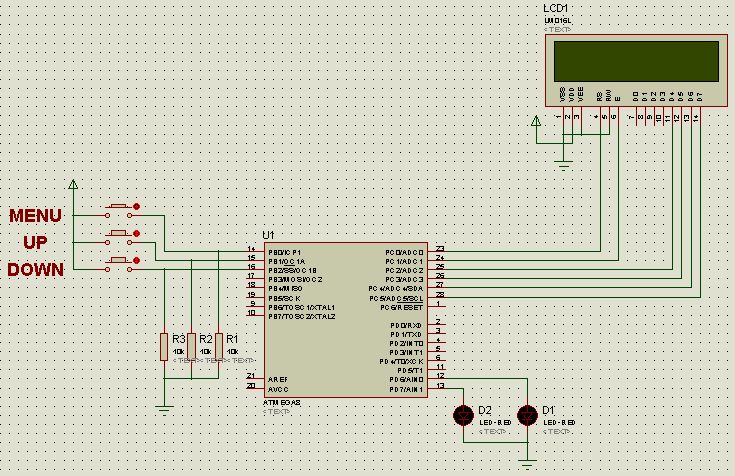The width and height of the screenshot is (735, 476).
Task: Click the PB6/TOSC1/XTAL1 pin label
Action: [301, 308]
